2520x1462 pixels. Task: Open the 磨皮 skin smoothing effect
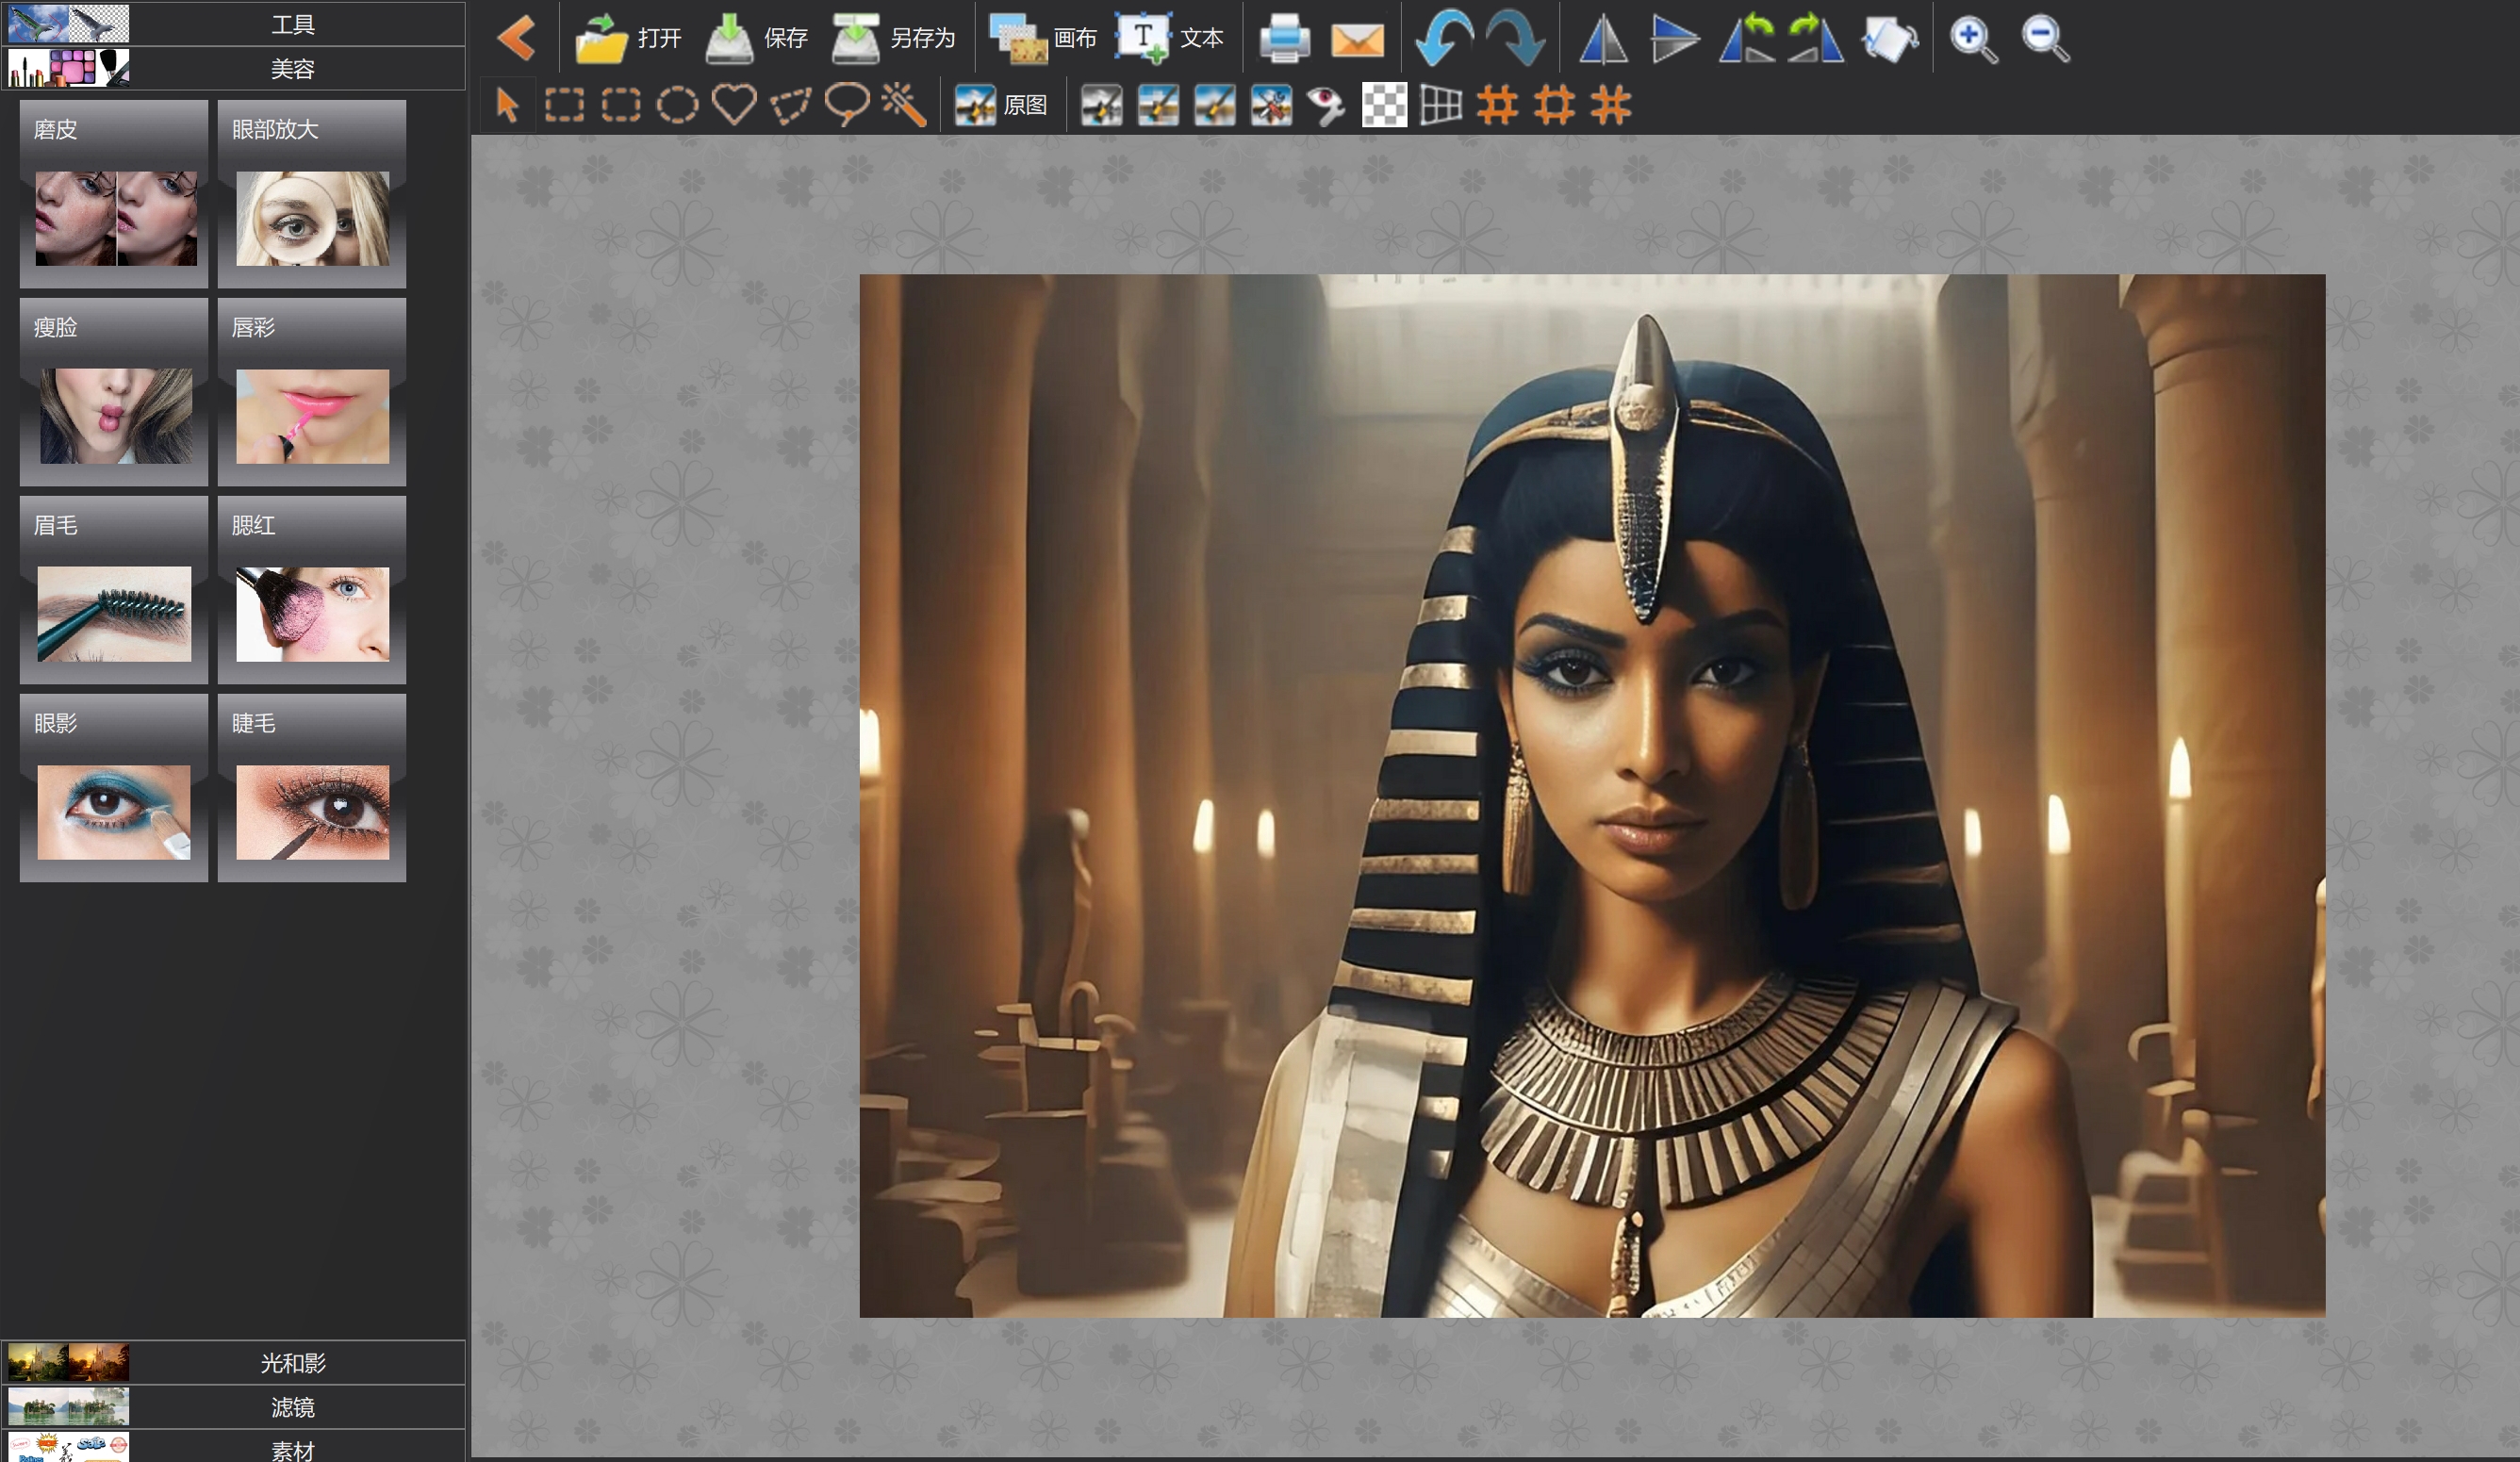point(114,194)
